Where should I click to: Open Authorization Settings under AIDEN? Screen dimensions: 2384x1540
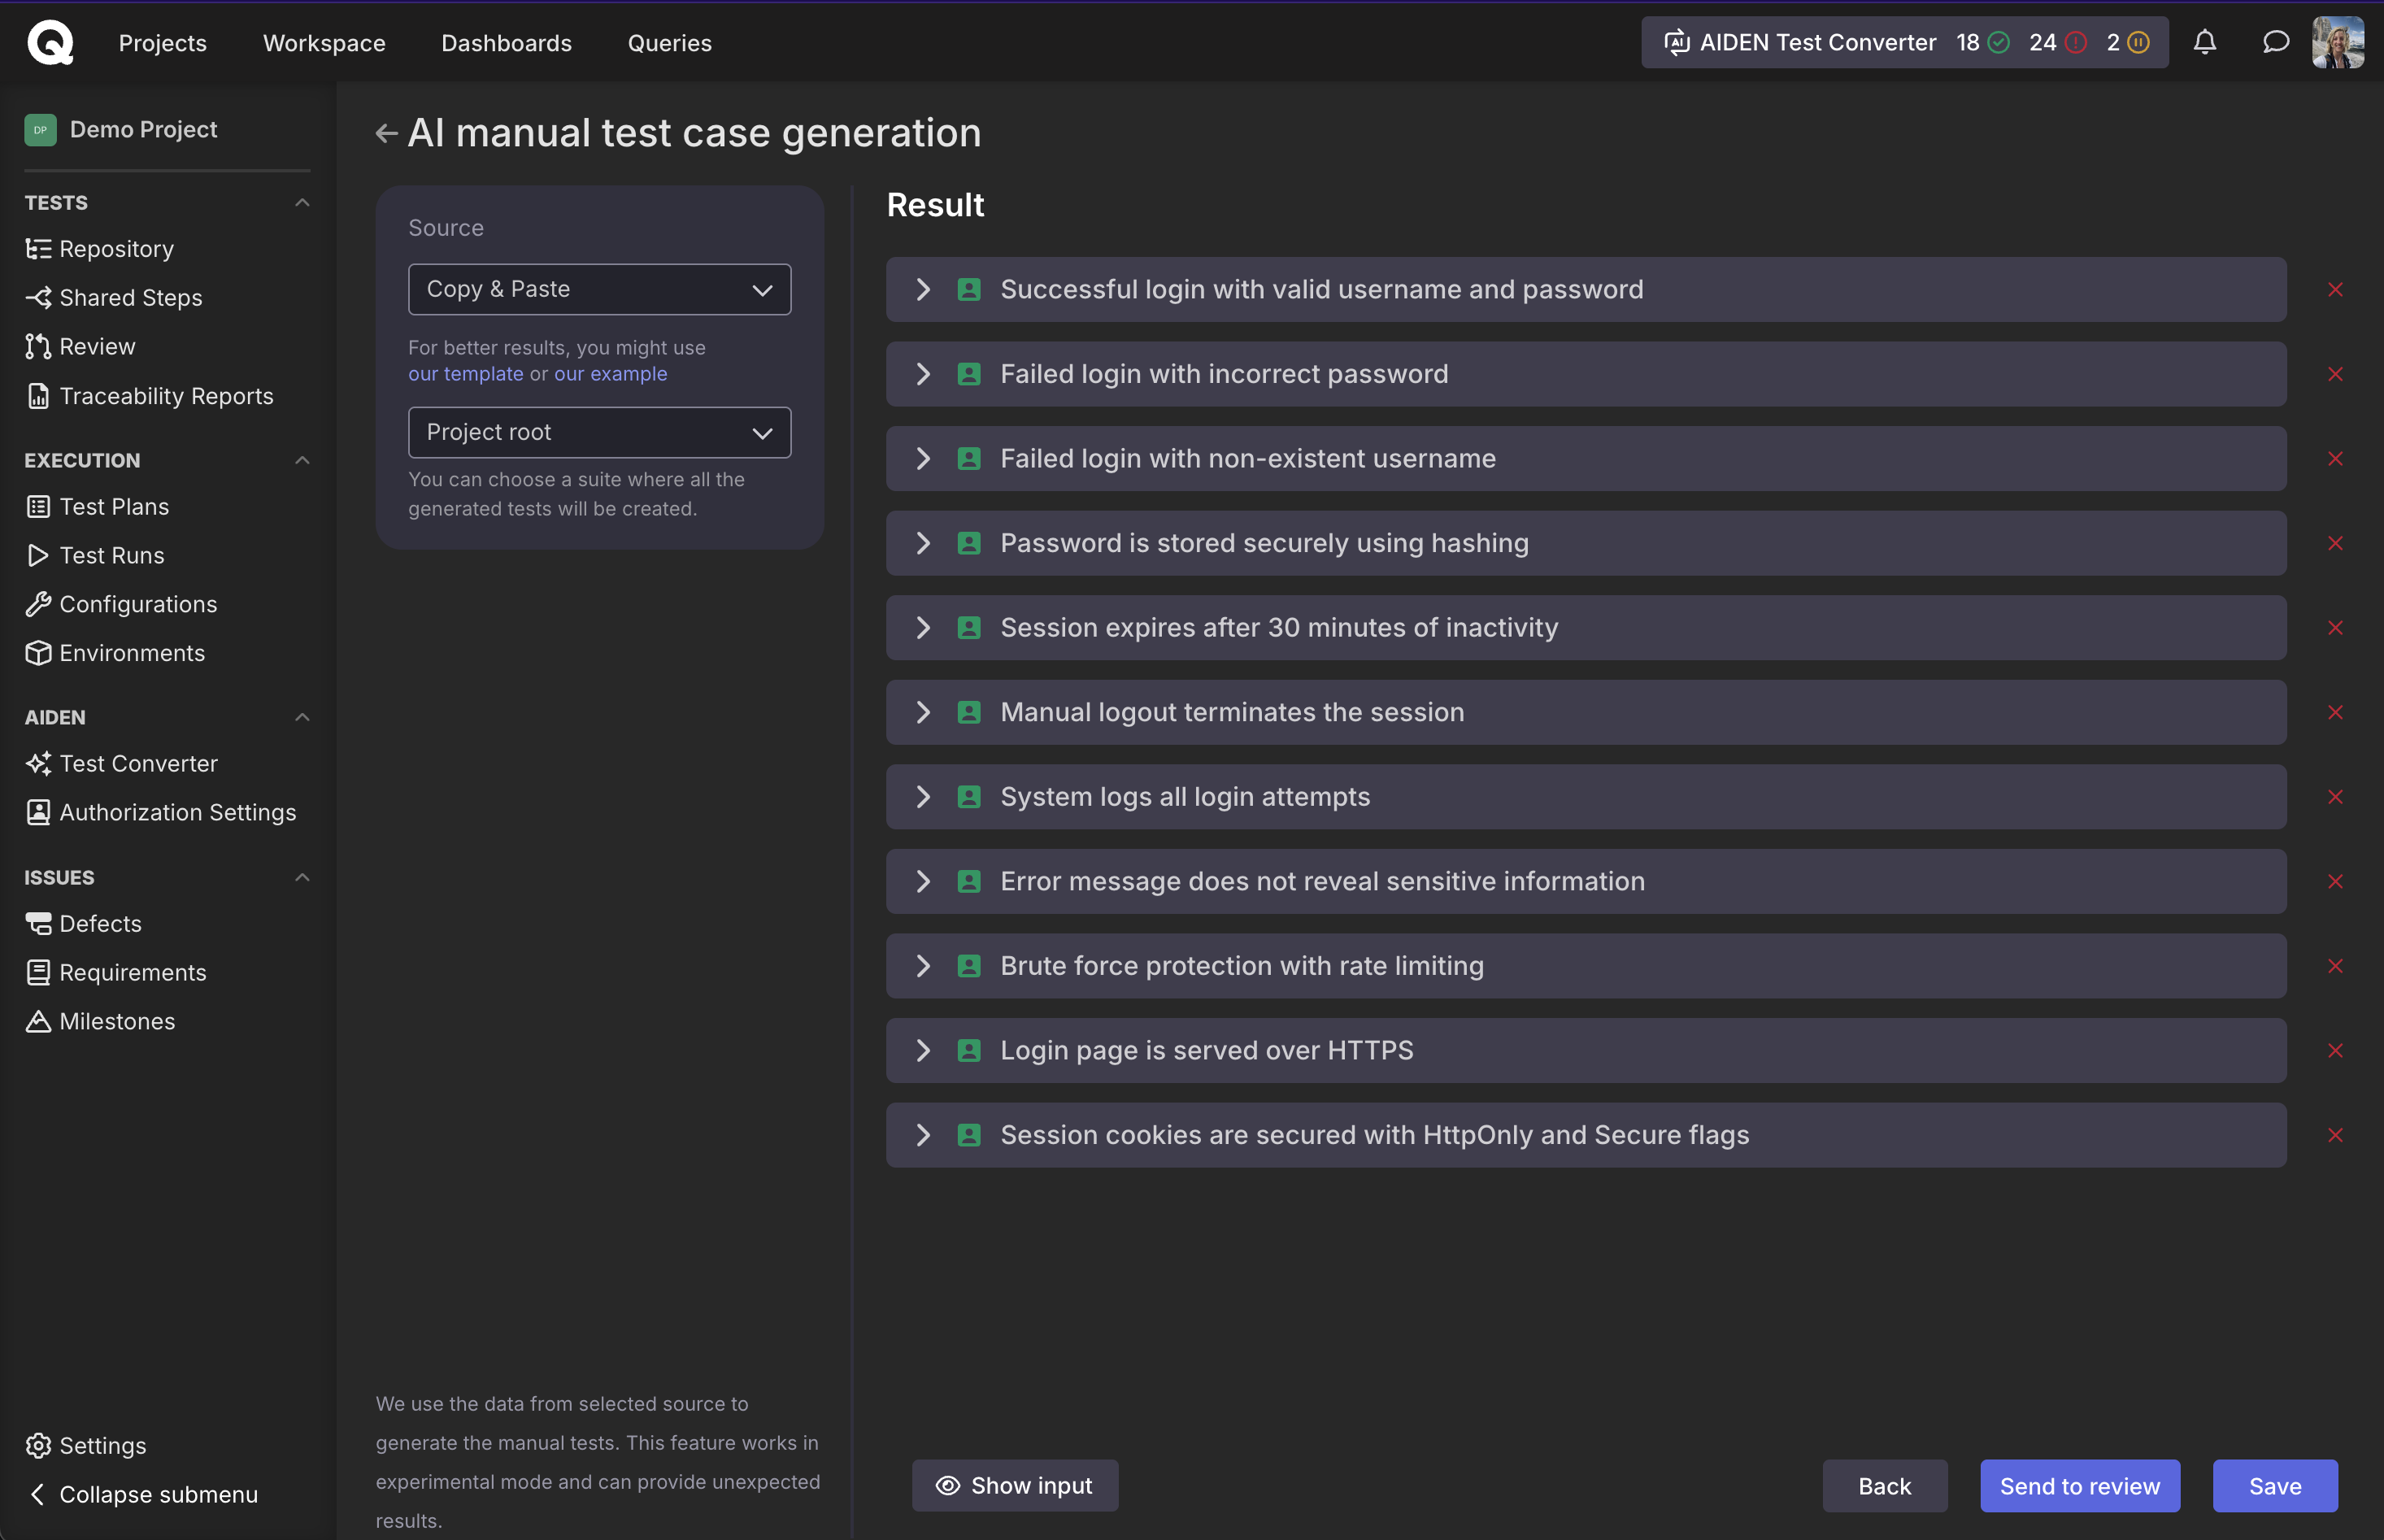click(x=178, y=812)
